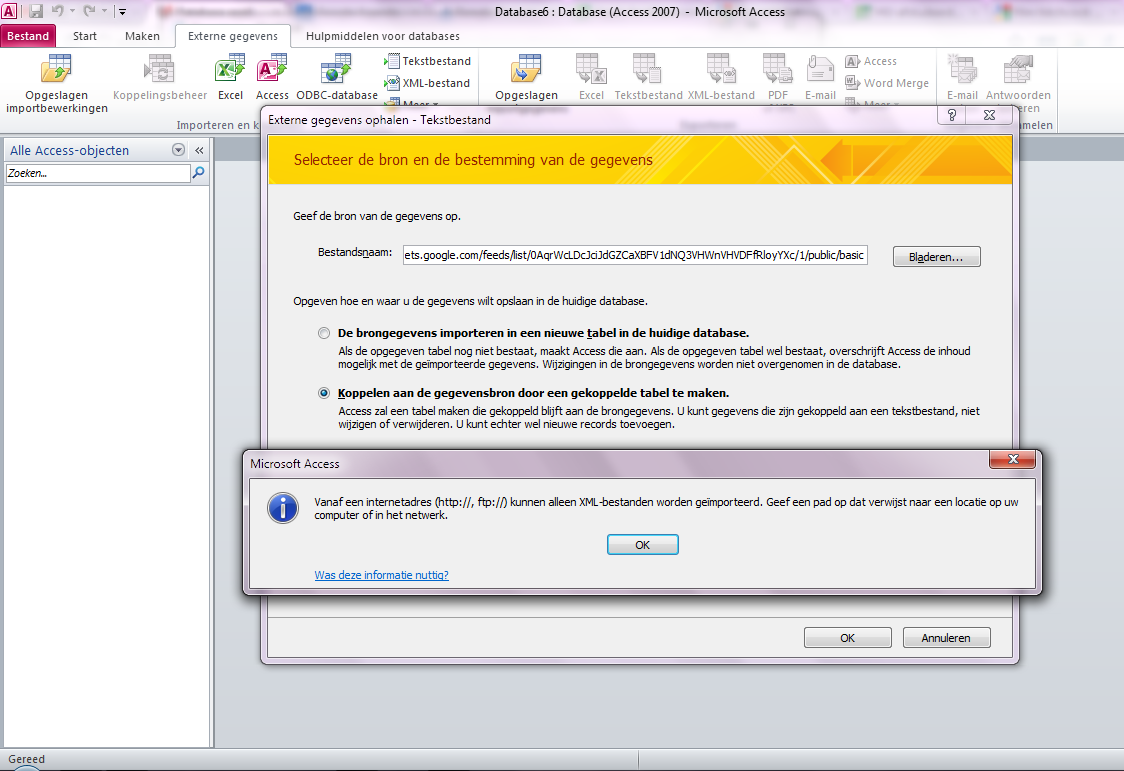Click the blue information icon in message box
Viewport: 1124px width, 771px height.
point(283,508)
